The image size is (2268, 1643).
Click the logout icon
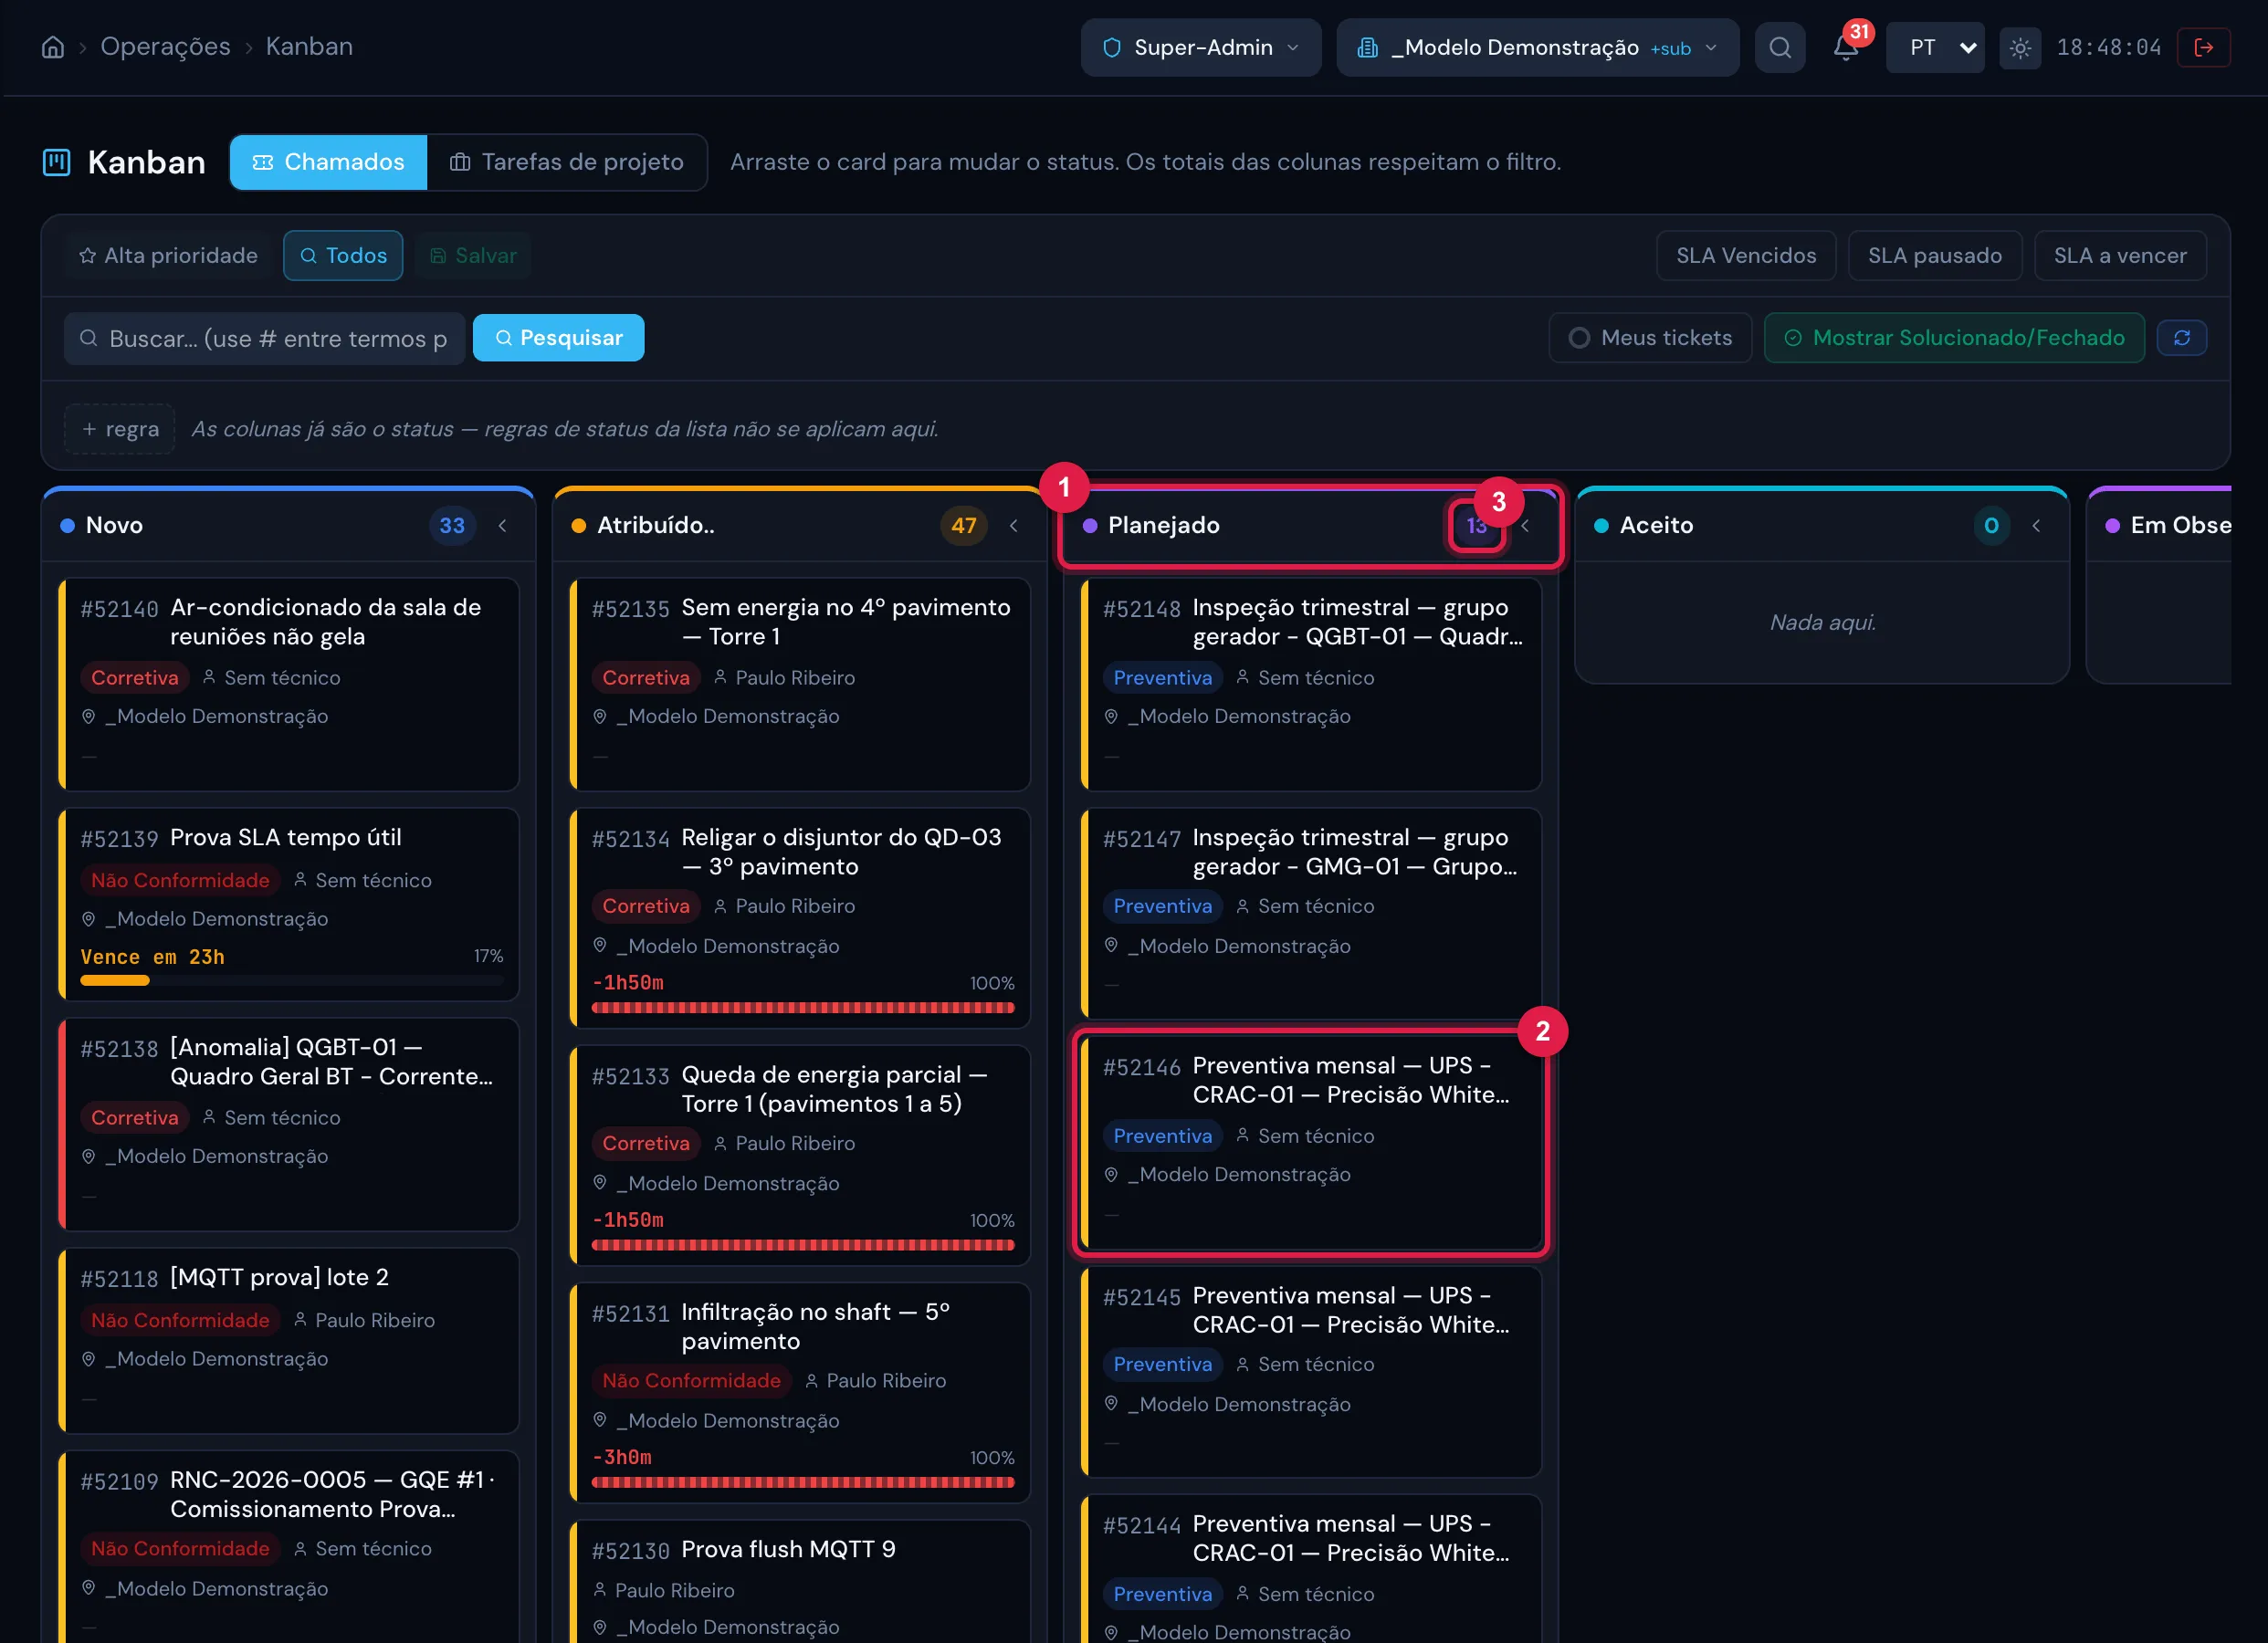2203,47
